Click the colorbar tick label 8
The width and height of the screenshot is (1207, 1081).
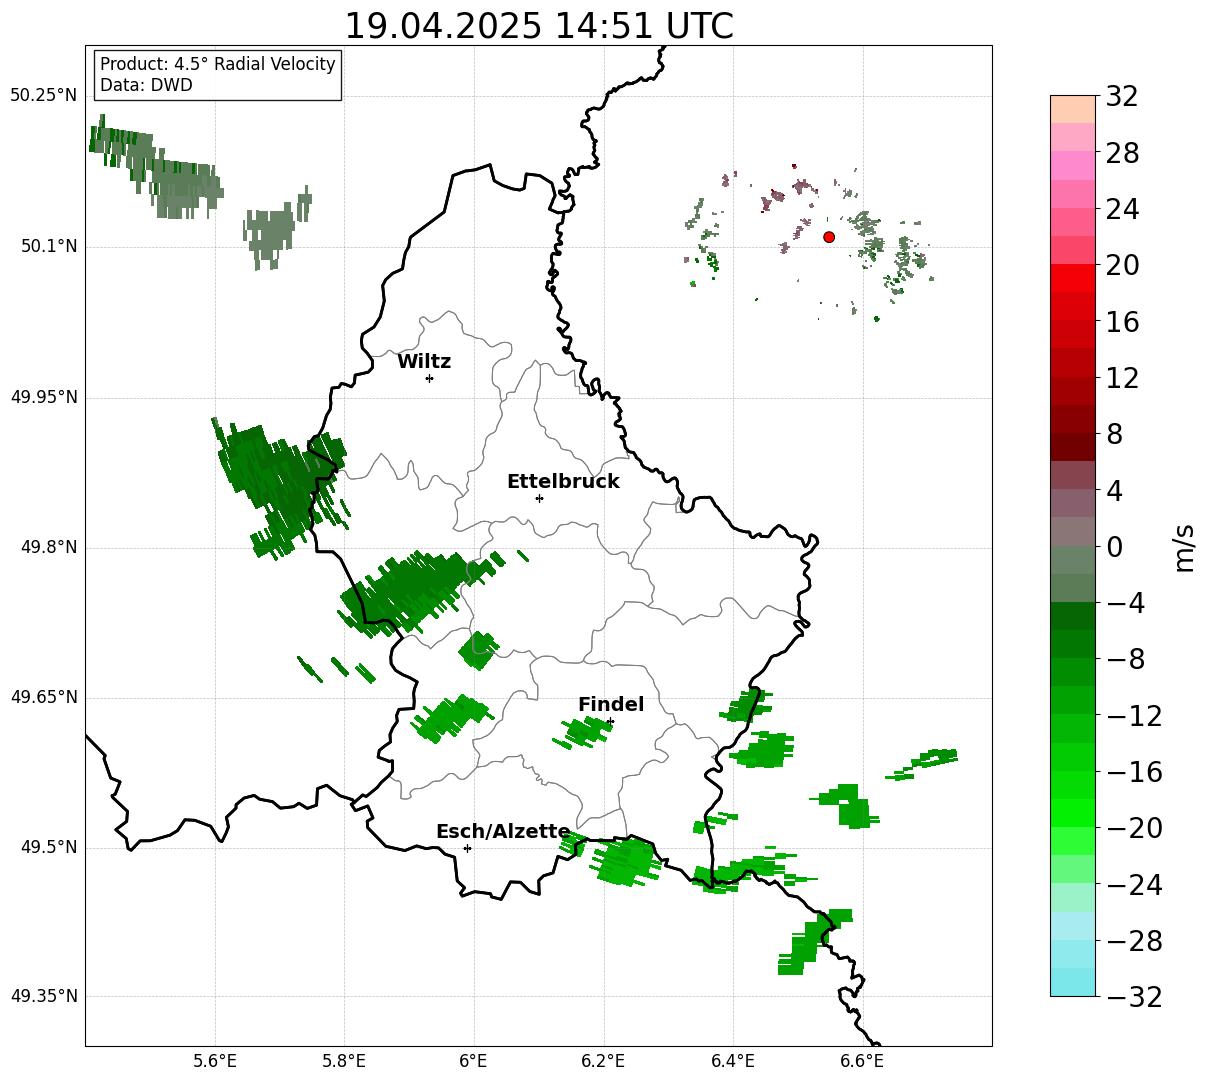click(x=1114, y=435)
